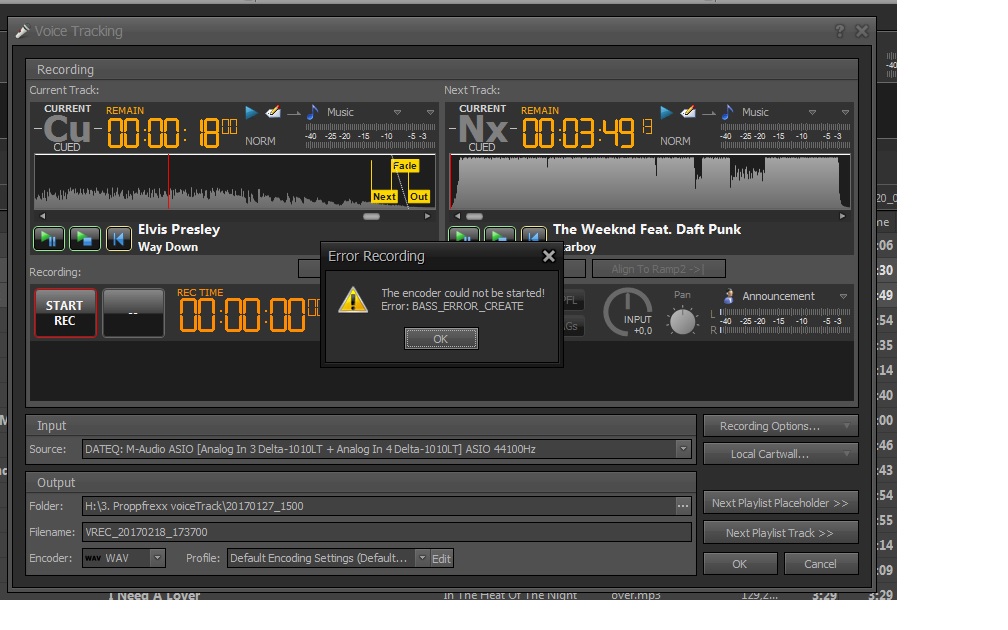
Task: Click the Folder path input field
Action: pos(378,507)
